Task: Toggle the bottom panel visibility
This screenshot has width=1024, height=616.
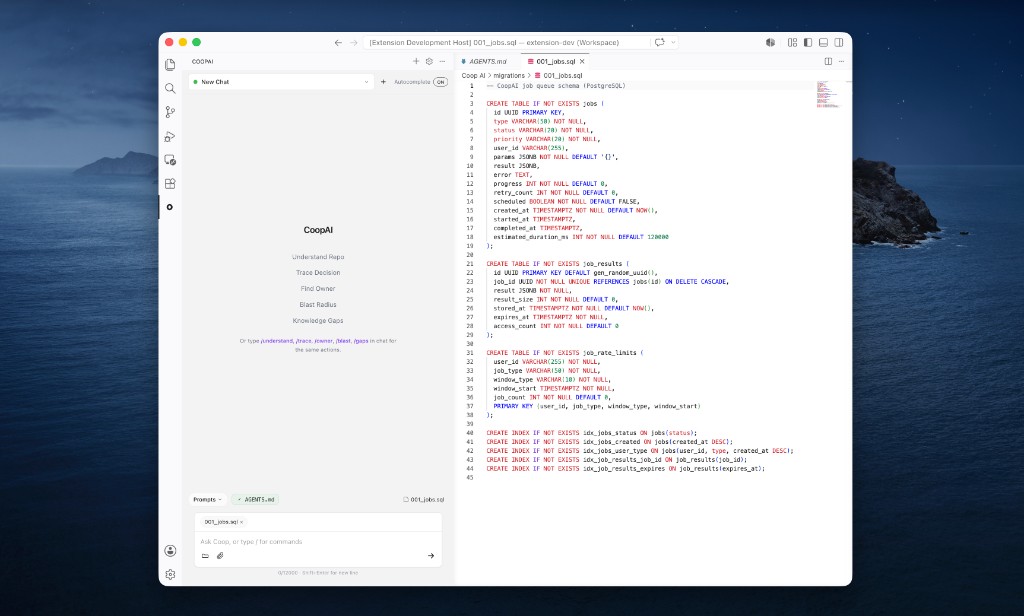Action: [x=824, y=42]
